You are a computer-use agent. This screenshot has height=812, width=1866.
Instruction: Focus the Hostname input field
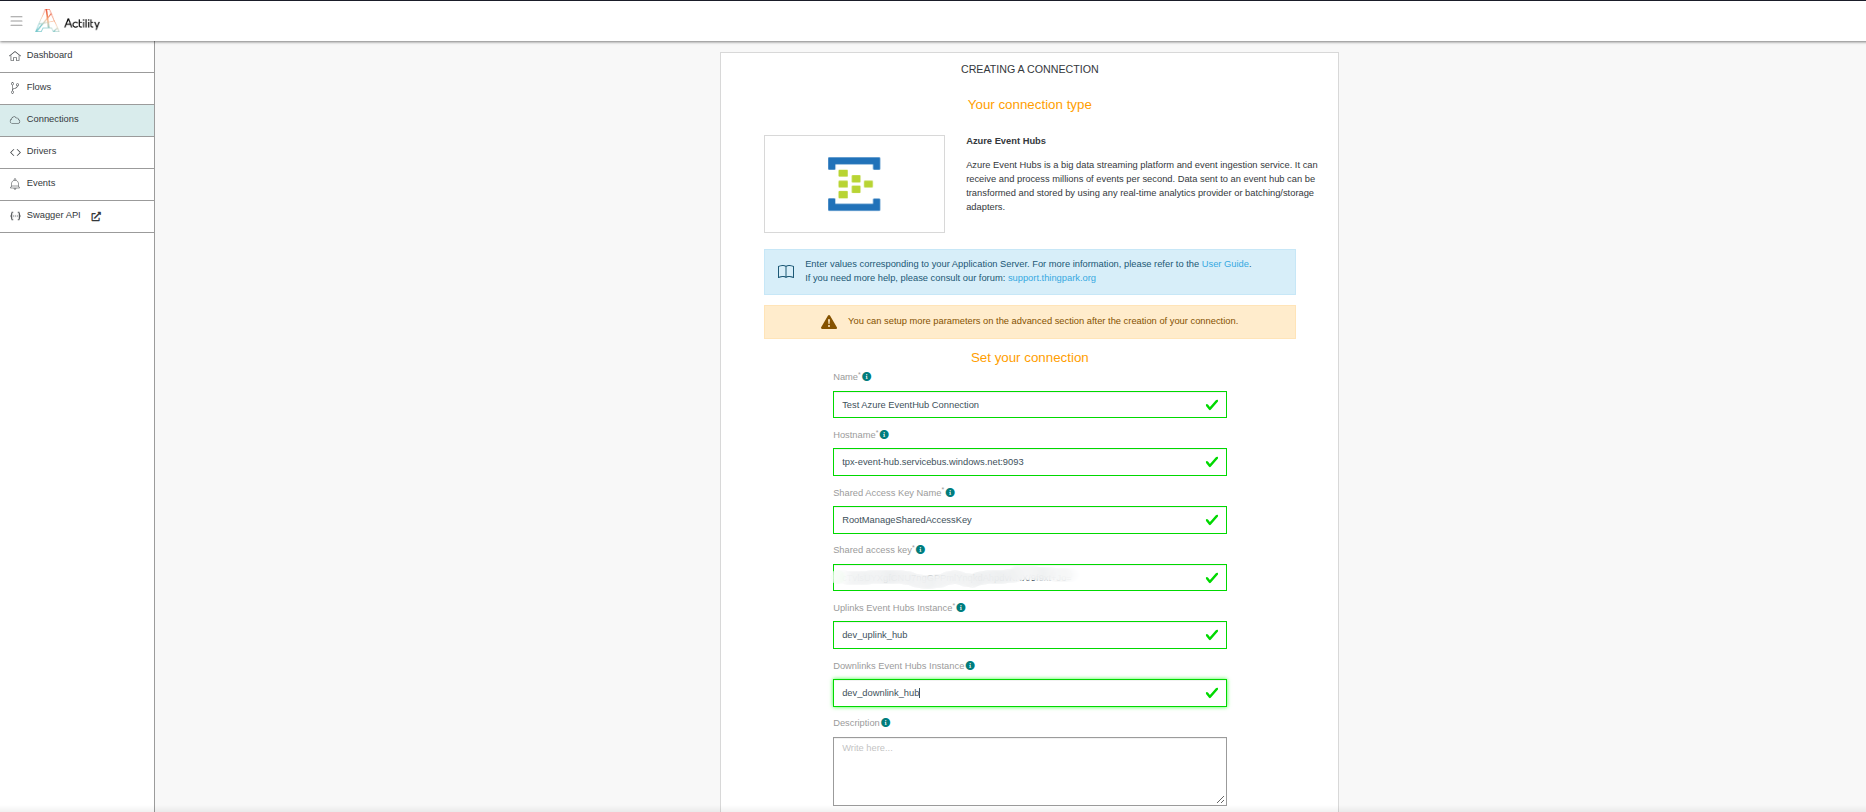(x=1029, y=462)
